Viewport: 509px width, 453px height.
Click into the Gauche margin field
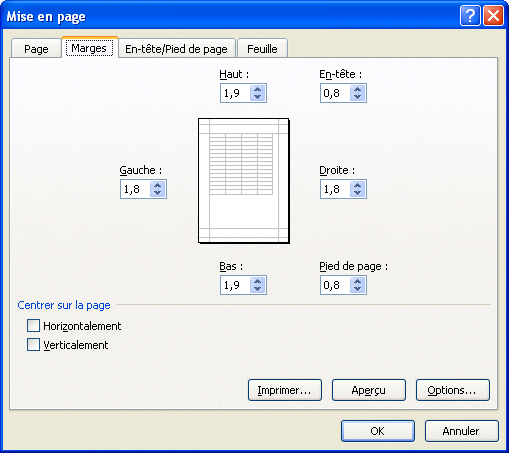(x=135, y=189)
